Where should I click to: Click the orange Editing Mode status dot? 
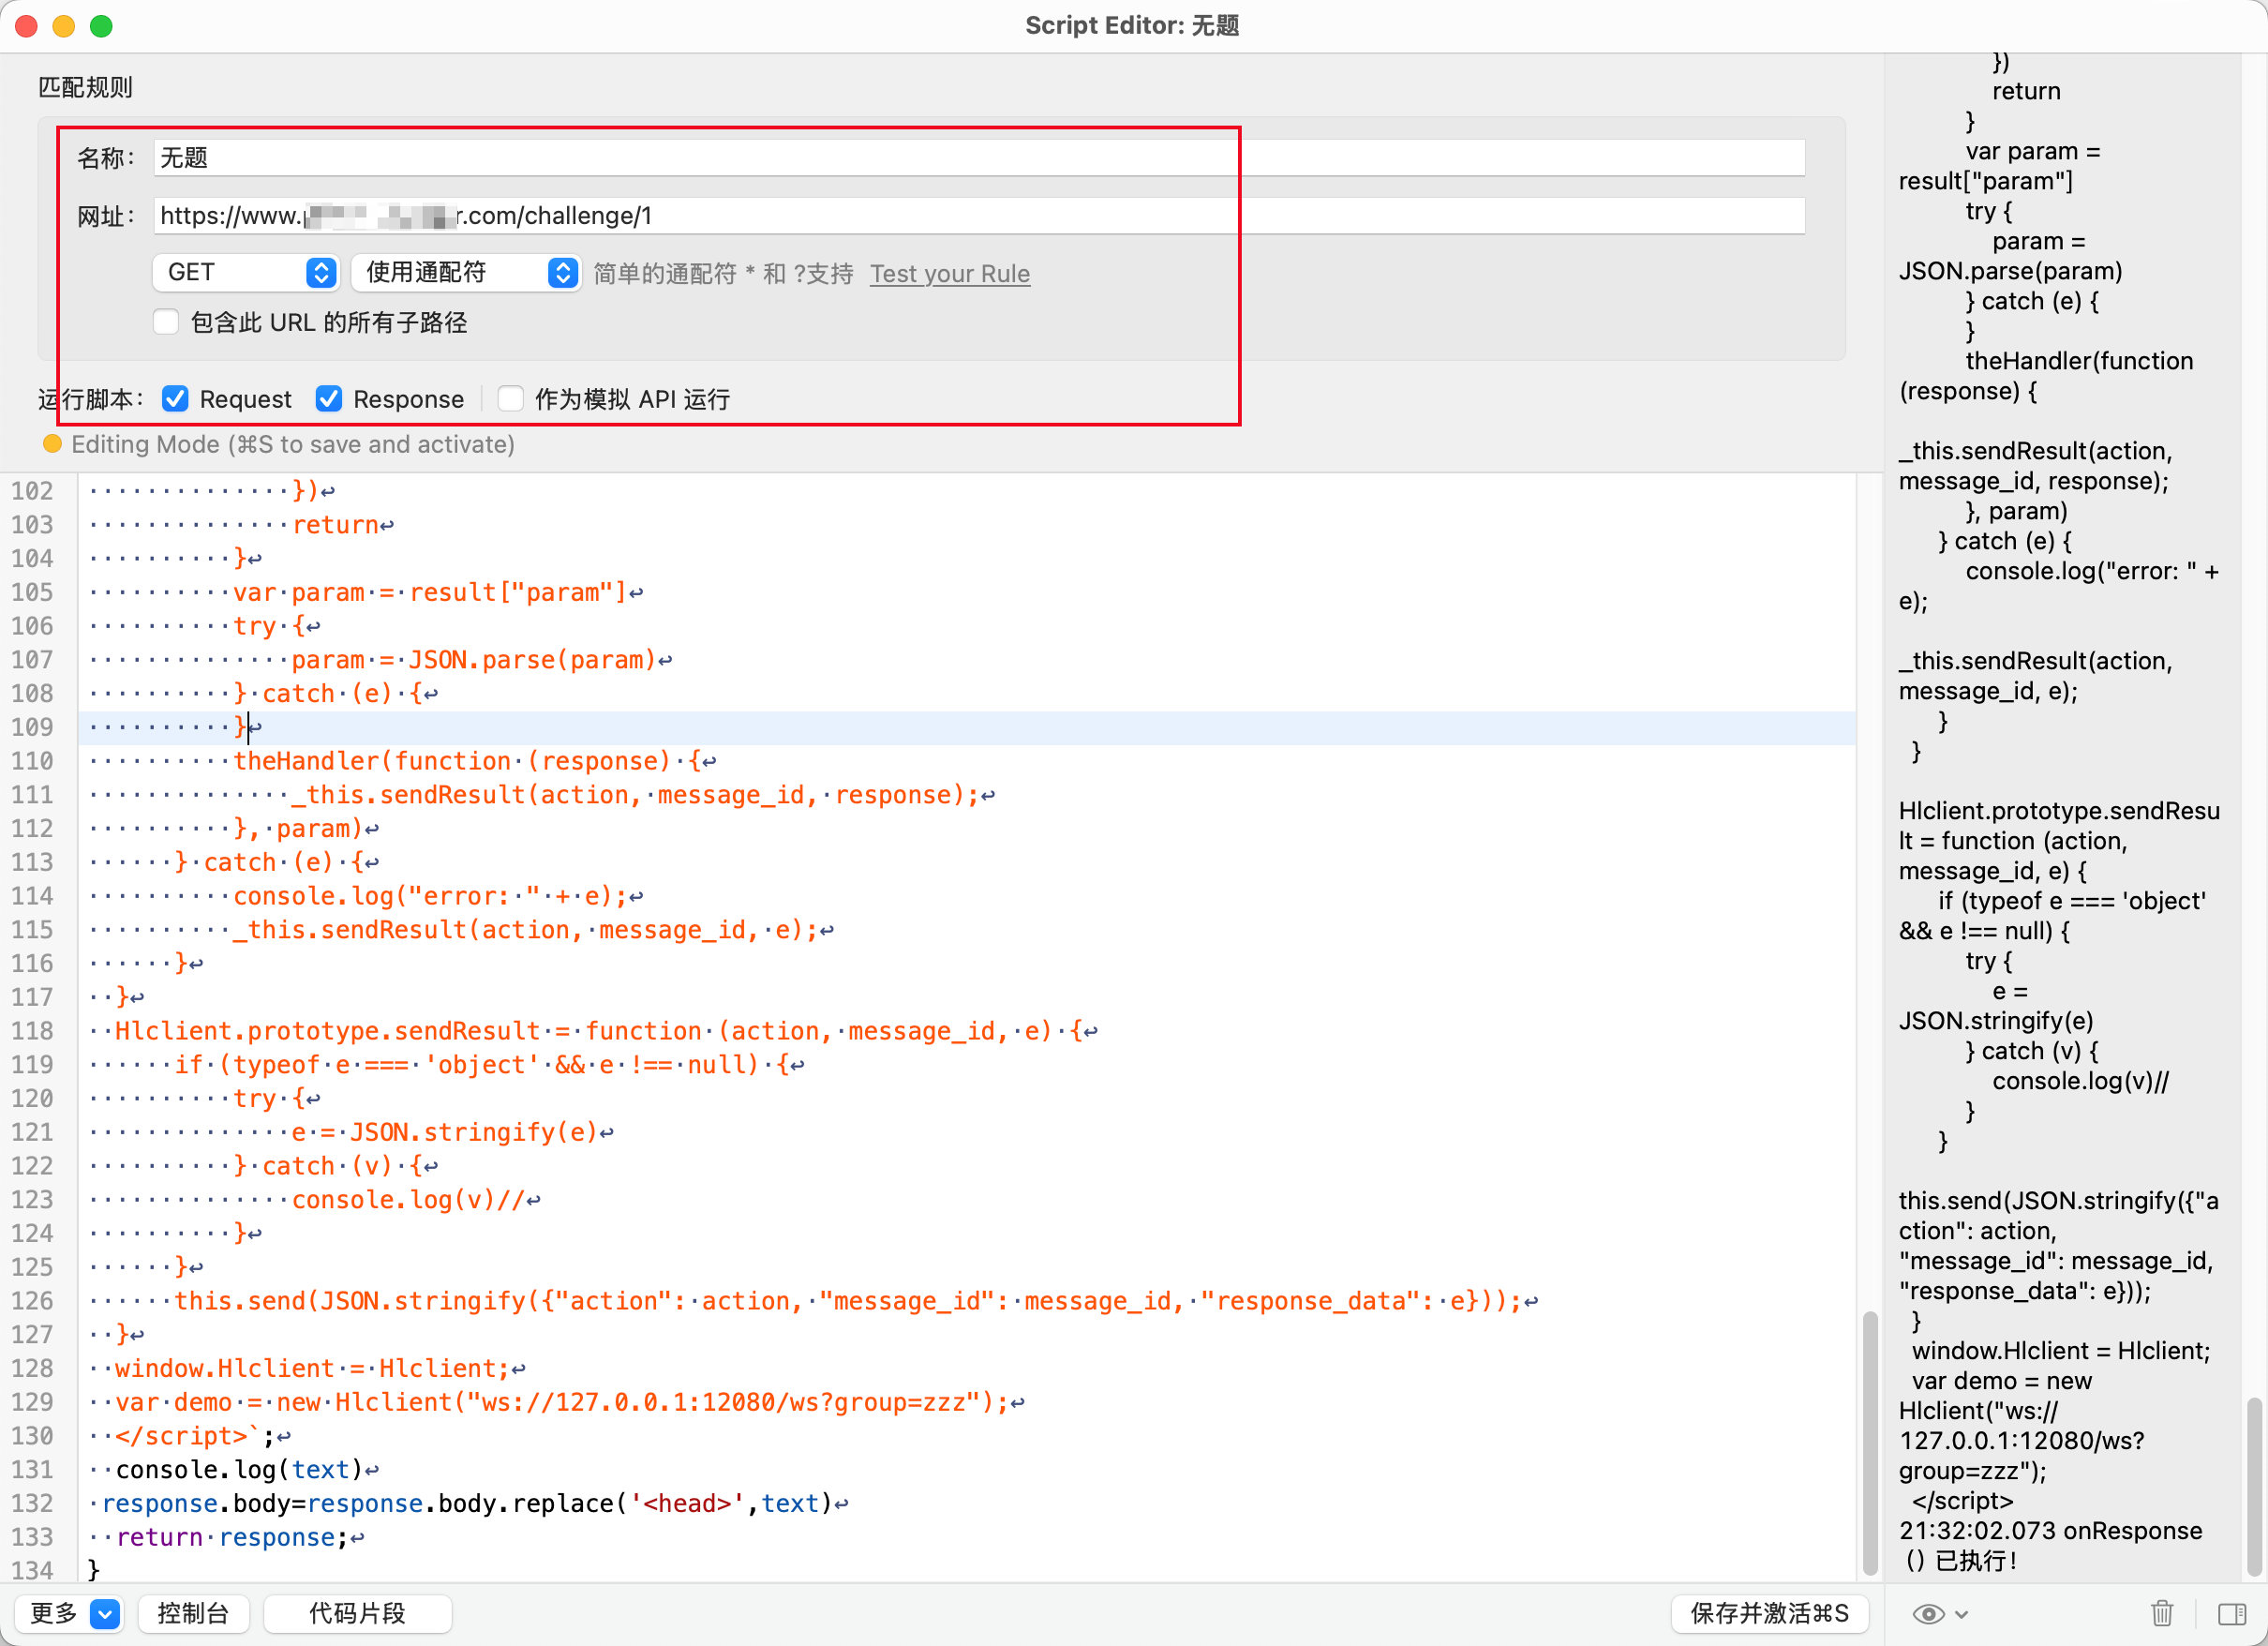(x=52, y=444)
